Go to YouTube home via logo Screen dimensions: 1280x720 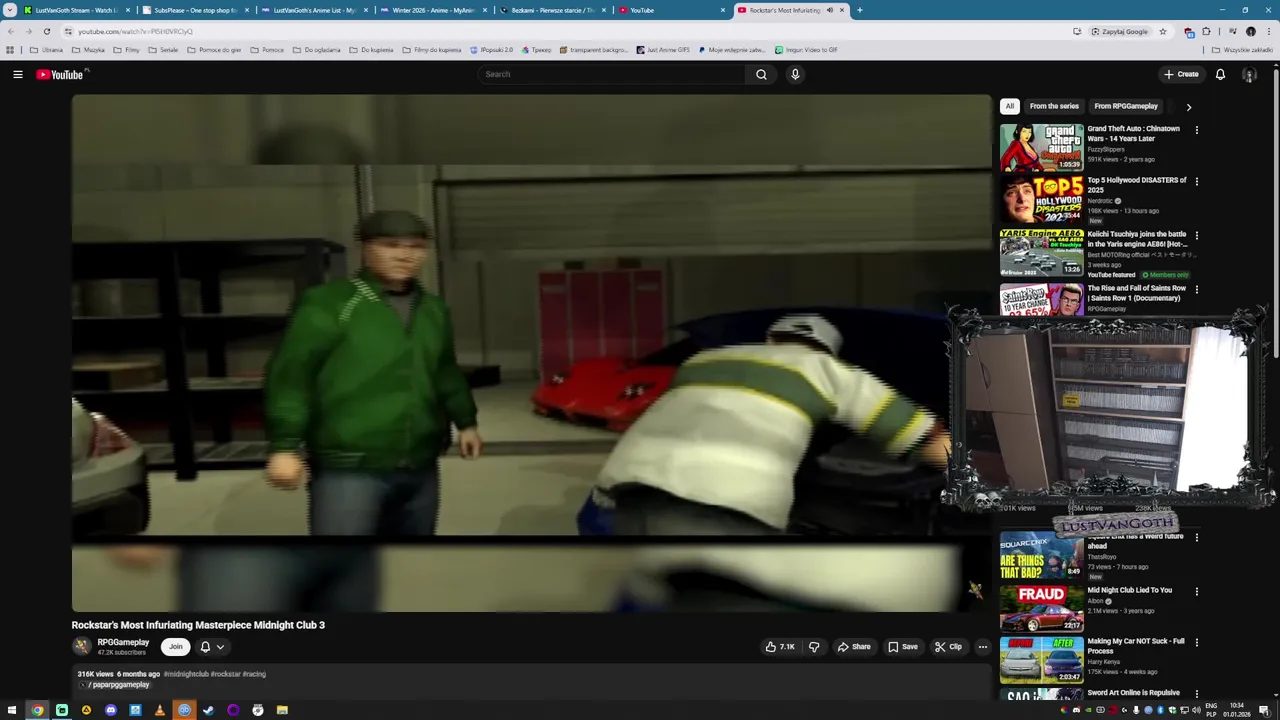[x=60, y=74]
